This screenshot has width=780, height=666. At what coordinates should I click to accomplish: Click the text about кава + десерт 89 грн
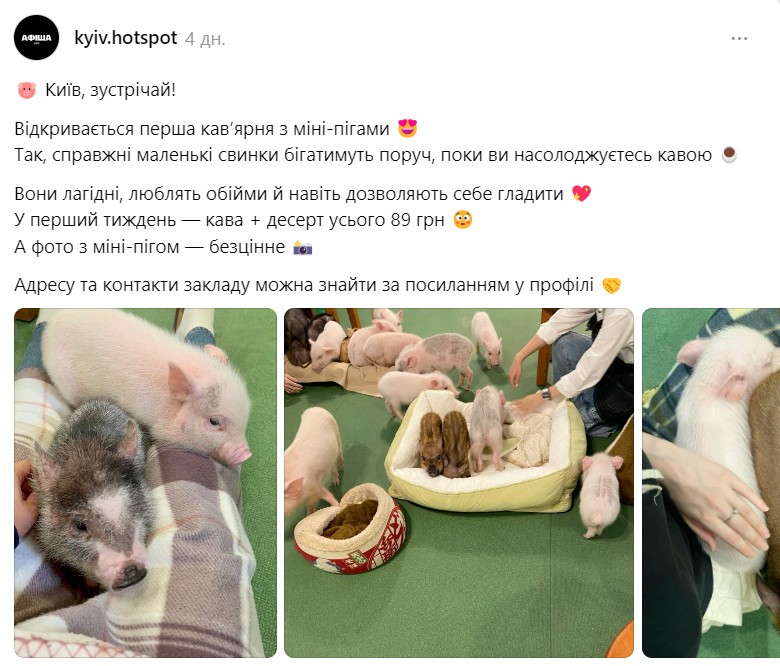click(x=229, y=220)
